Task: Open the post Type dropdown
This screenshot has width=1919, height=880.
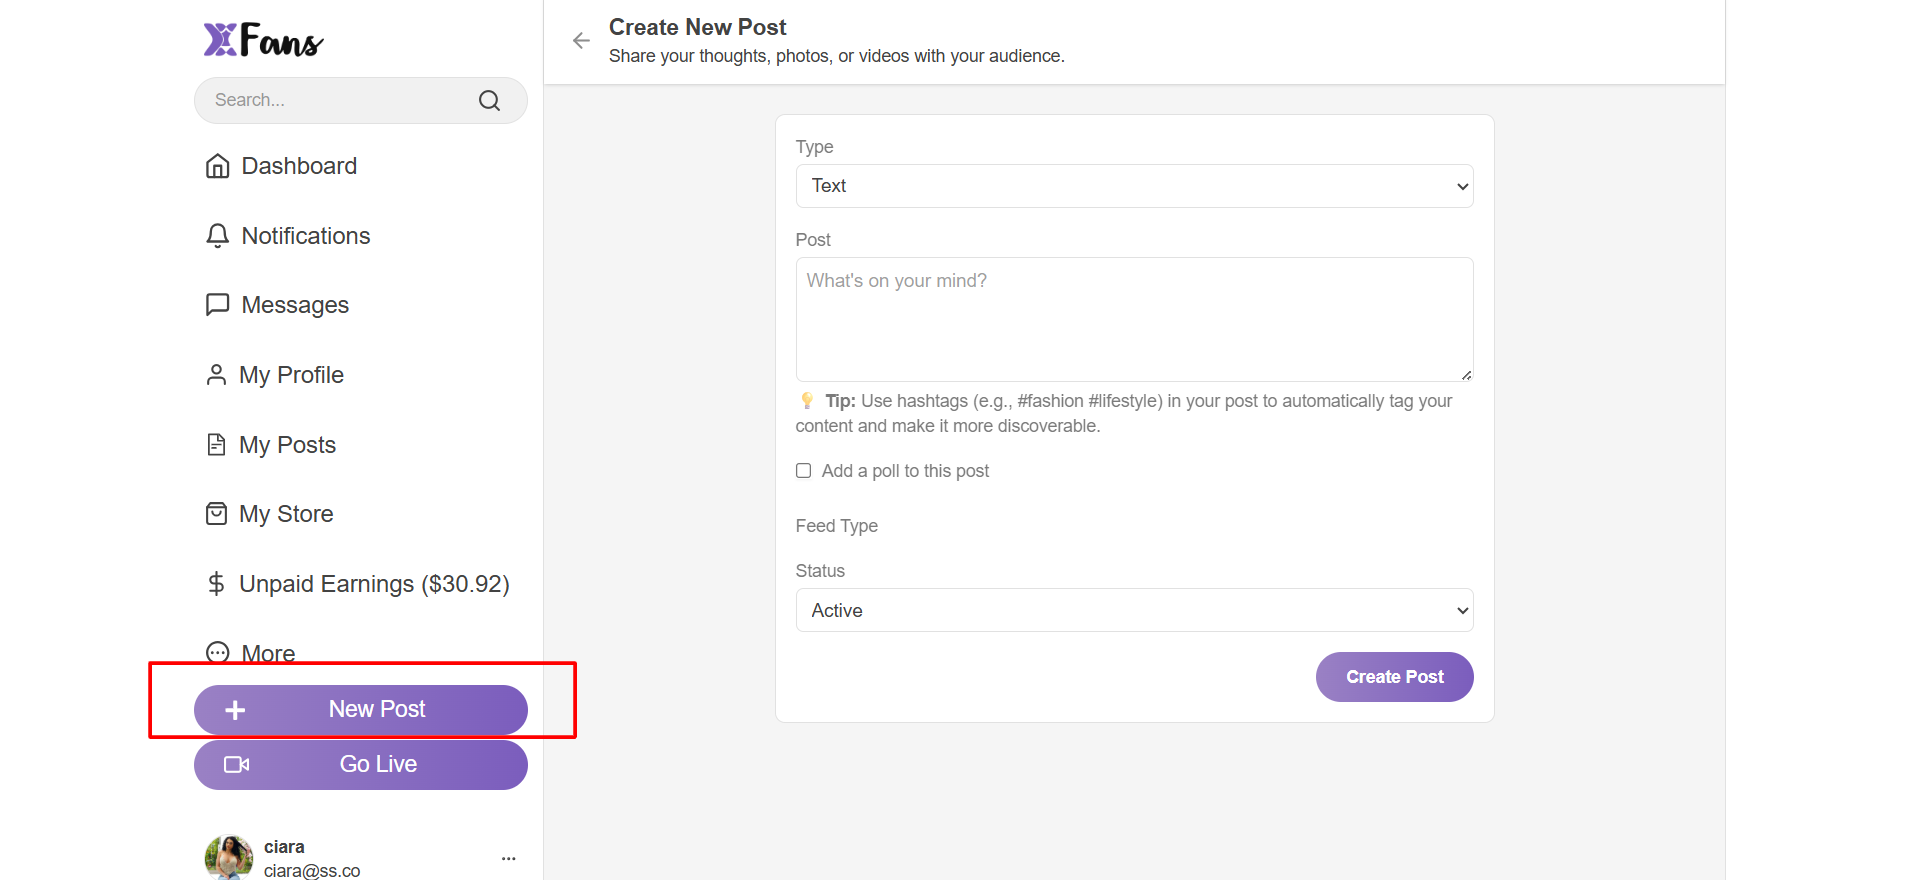Action: 1134,186
